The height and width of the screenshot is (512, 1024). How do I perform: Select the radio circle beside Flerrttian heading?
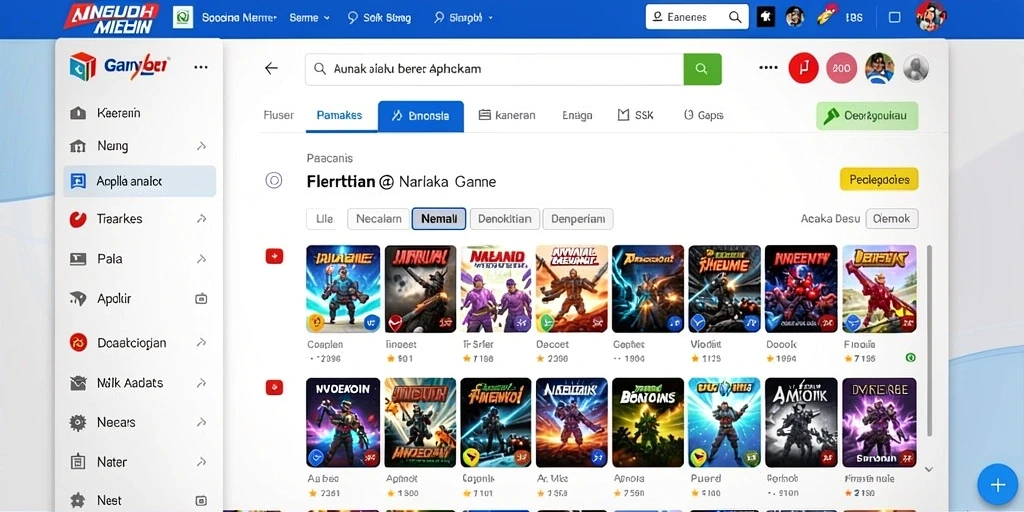(274, 181)
